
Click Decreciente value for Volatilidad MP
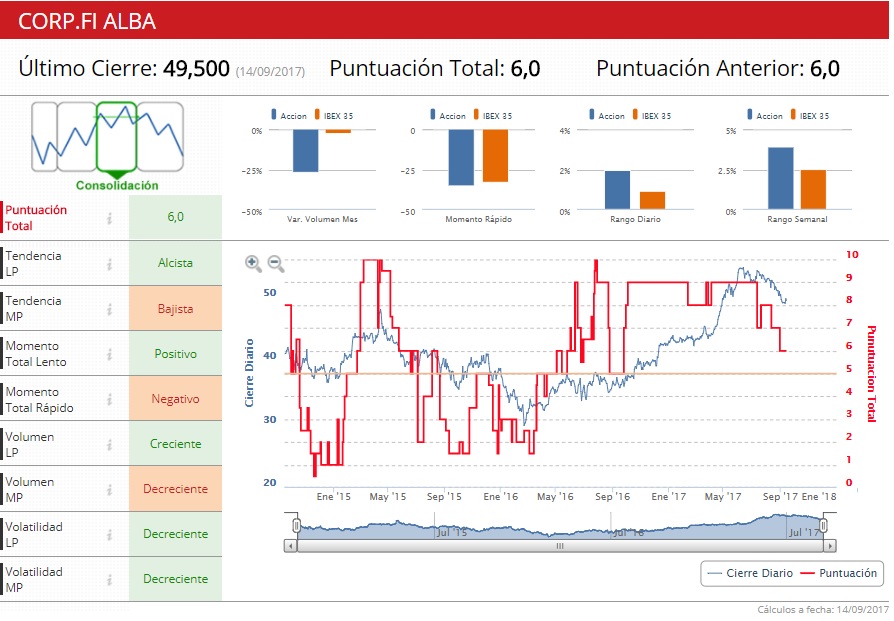click(176, 579)
